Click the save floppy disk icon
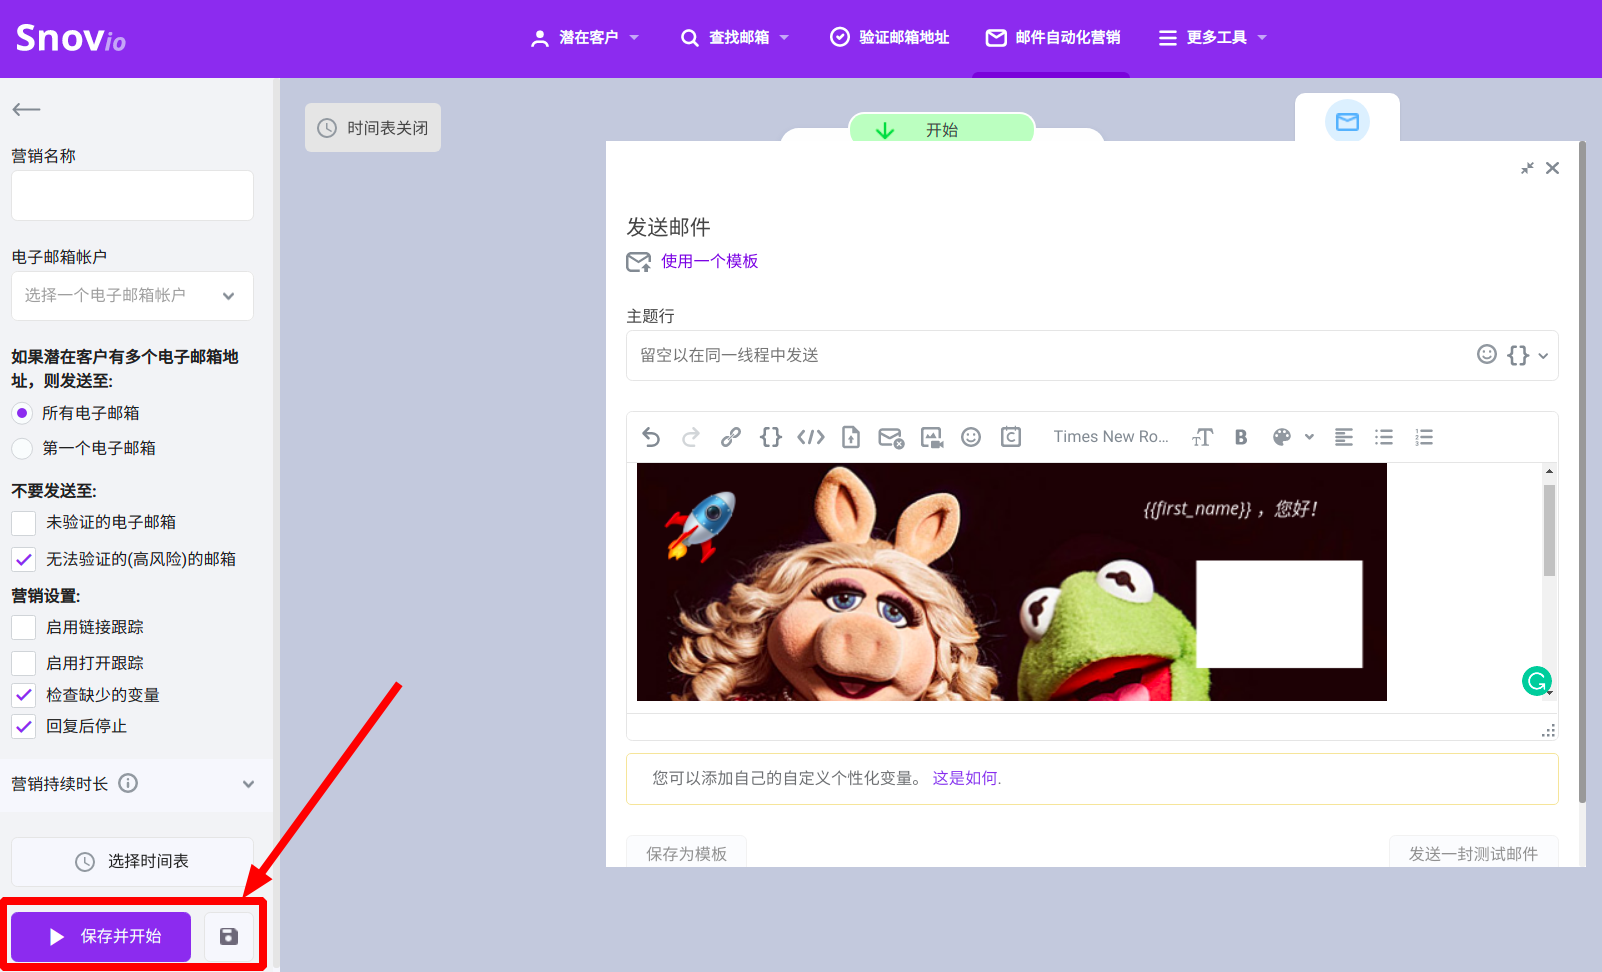The image size is (1602, 972). click(229, 936)
